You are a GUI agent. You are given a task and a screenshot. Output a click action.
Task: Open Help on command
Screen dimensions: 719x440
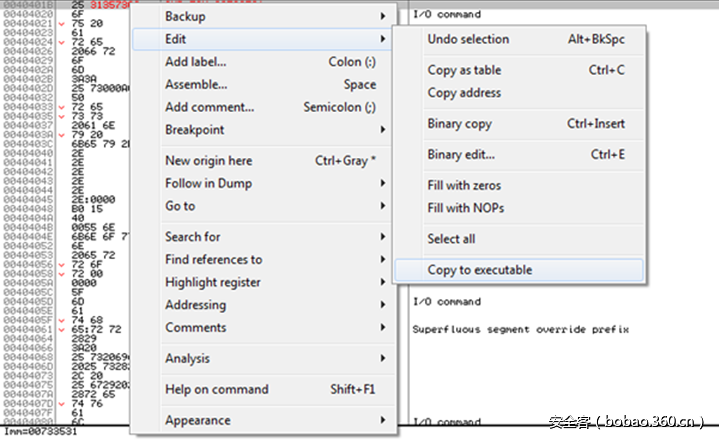pyautogui.click(x=216, y=389)
